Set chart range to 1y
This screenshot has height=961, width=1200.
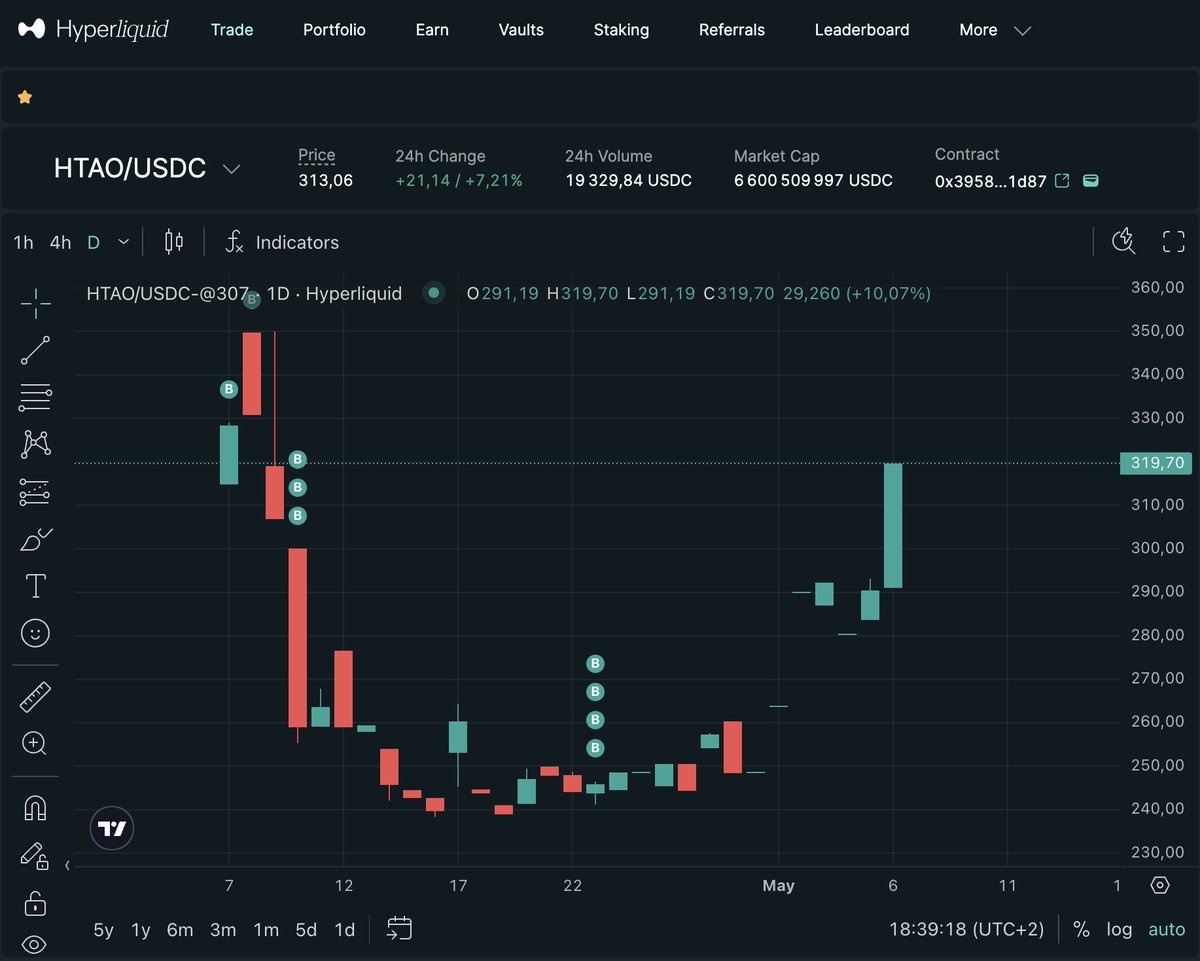click(140, 929)
